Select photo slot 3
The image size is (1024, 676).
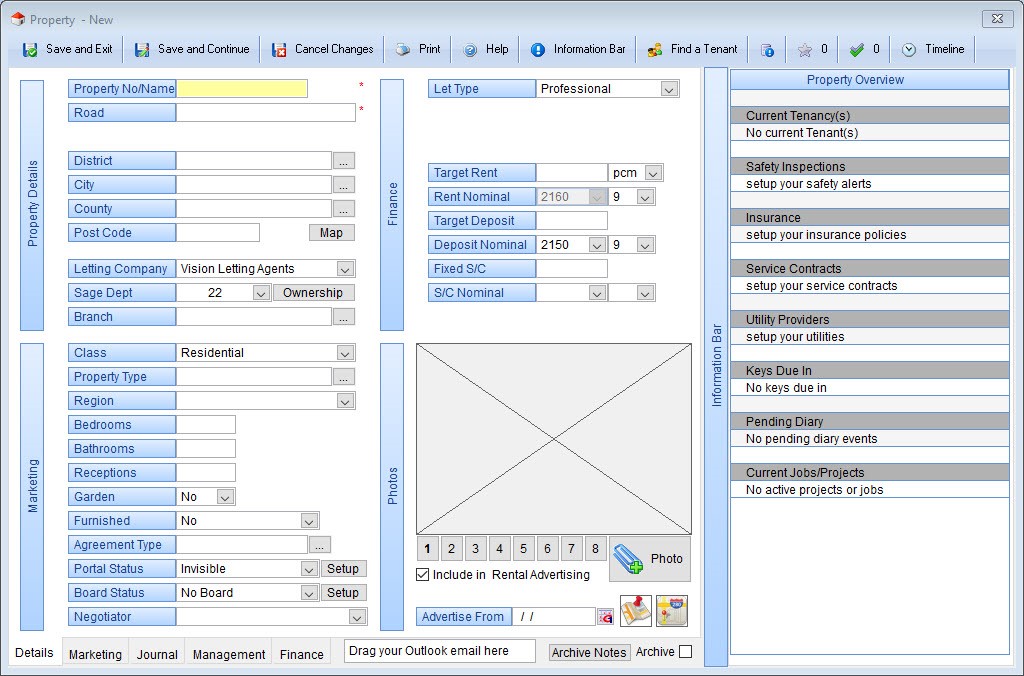click(x=475, y=549)
